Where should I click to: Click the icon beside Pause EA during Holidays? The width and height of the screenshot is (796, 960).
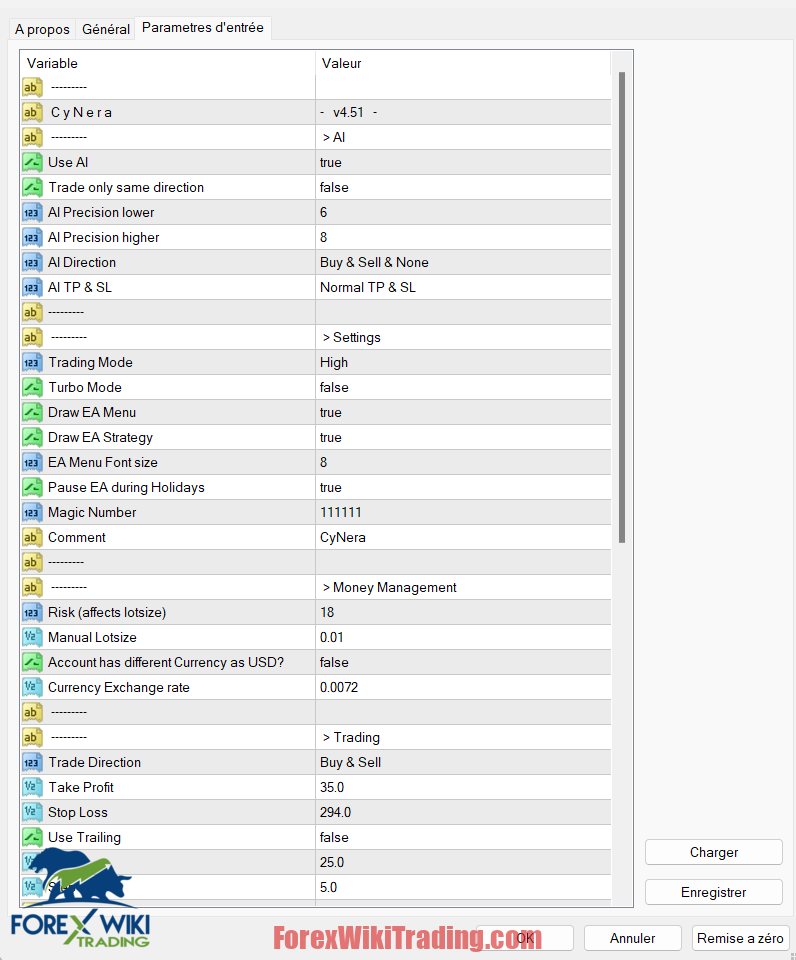pyautogui.click(x=32, y=487)
